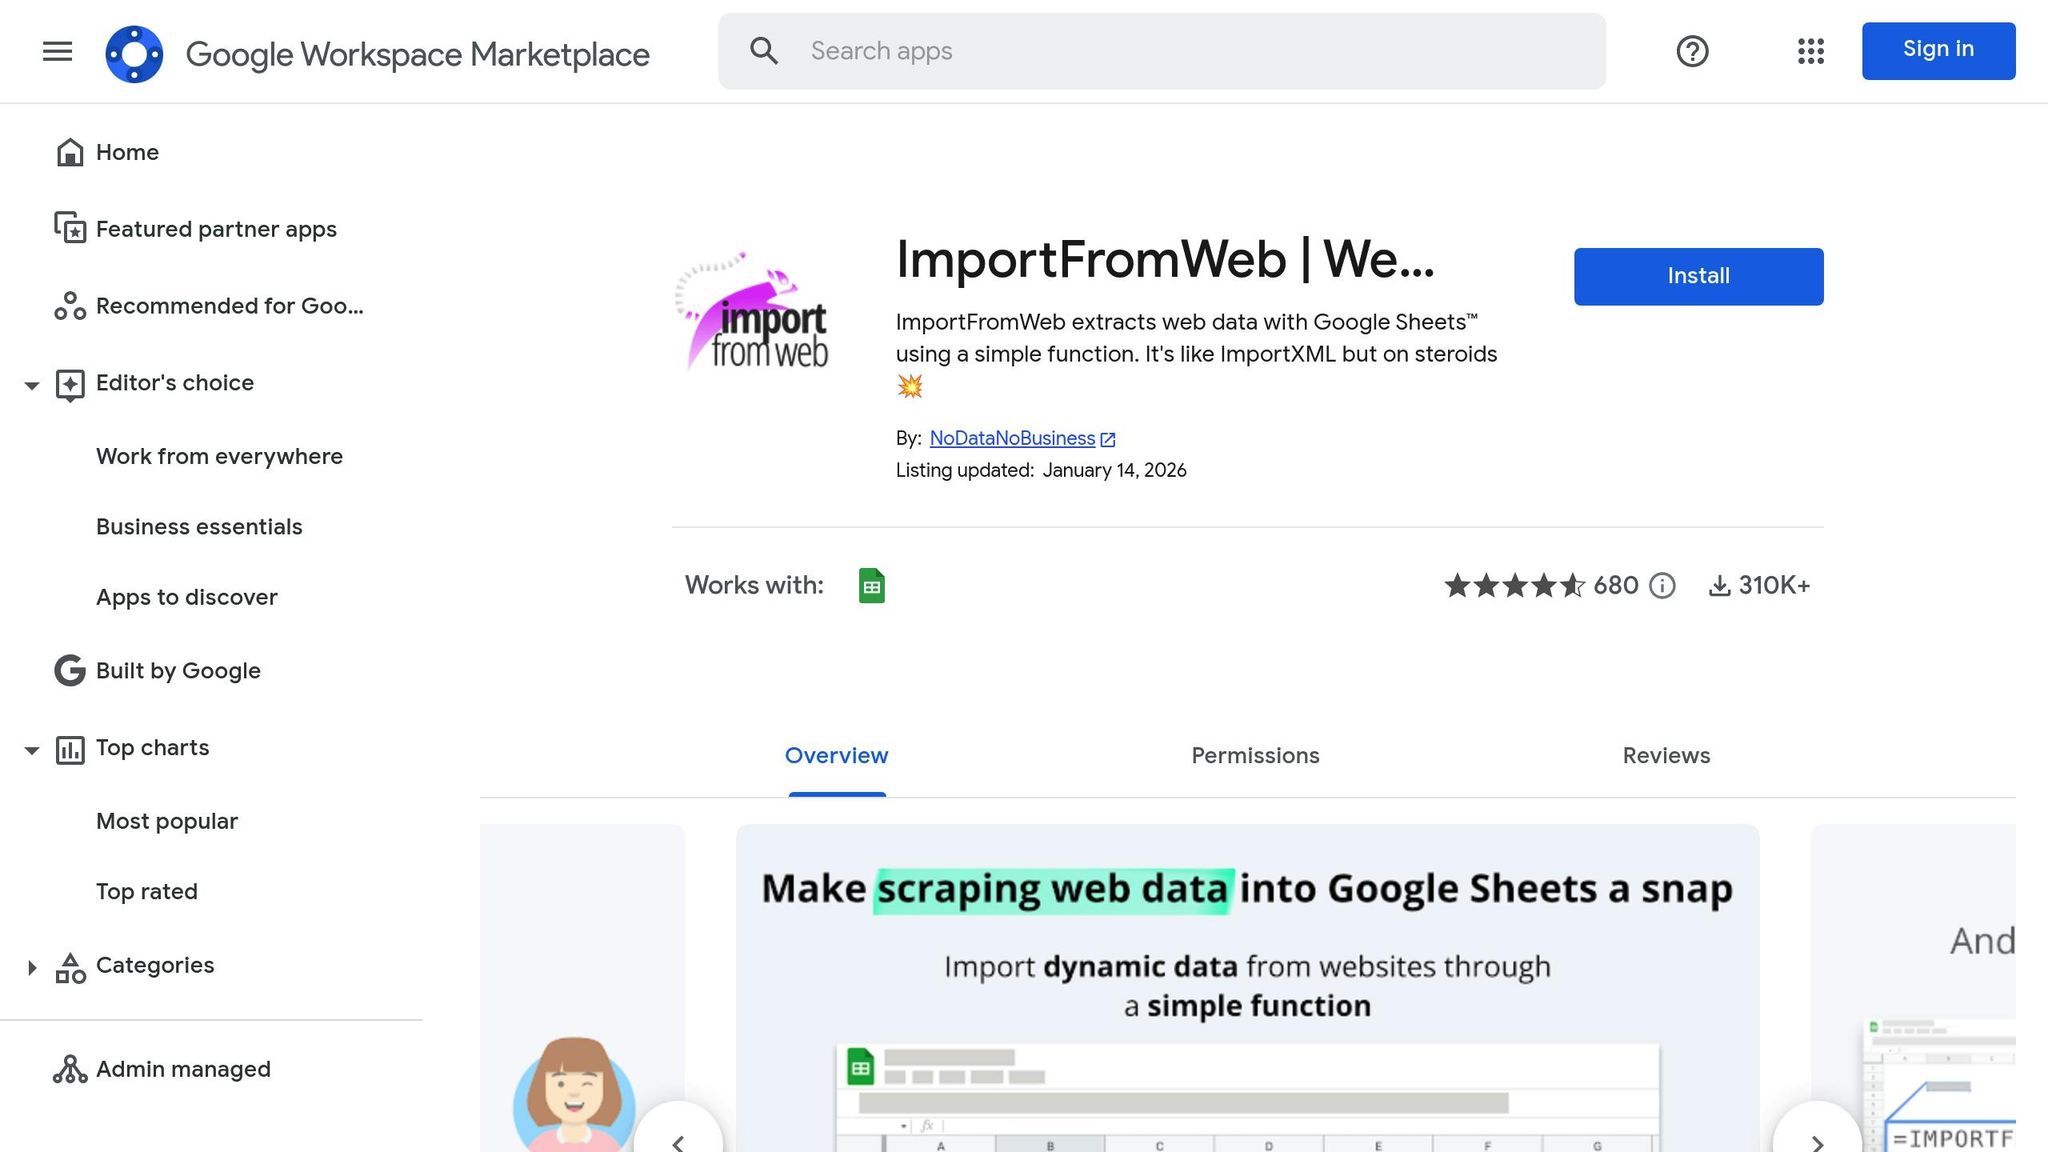Screen dimensions: 2048x1152
Task: Open the Google apps grid icon
Action: (1809, 52)
